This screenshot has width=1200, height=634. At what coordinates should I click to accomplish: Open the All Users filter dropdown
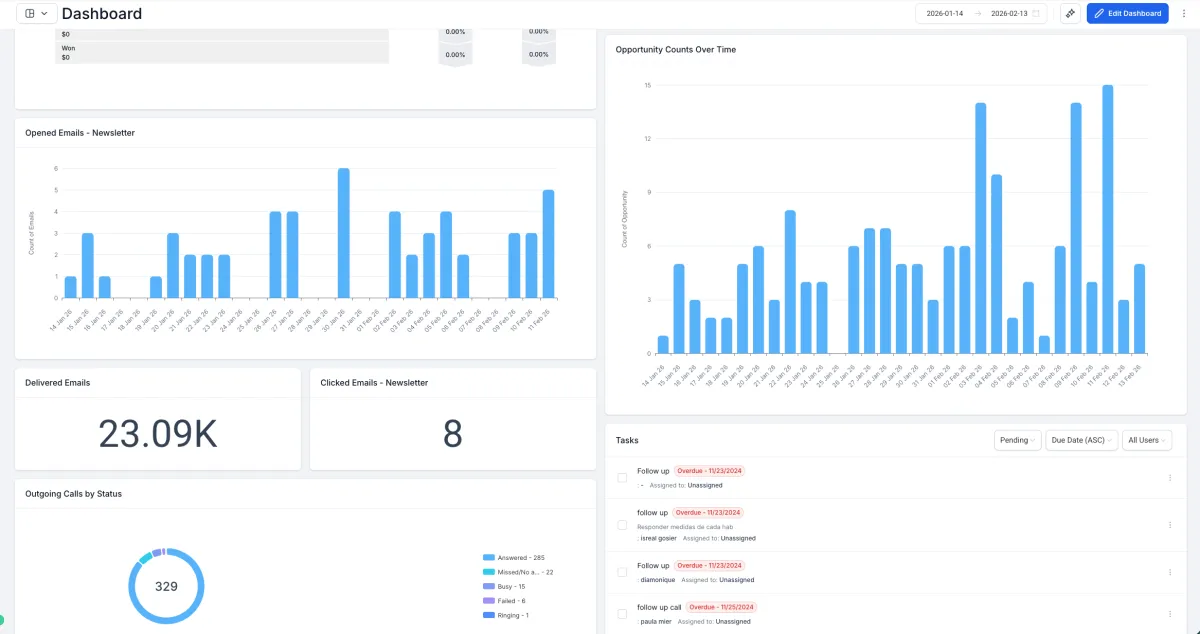pos(1147,440)
